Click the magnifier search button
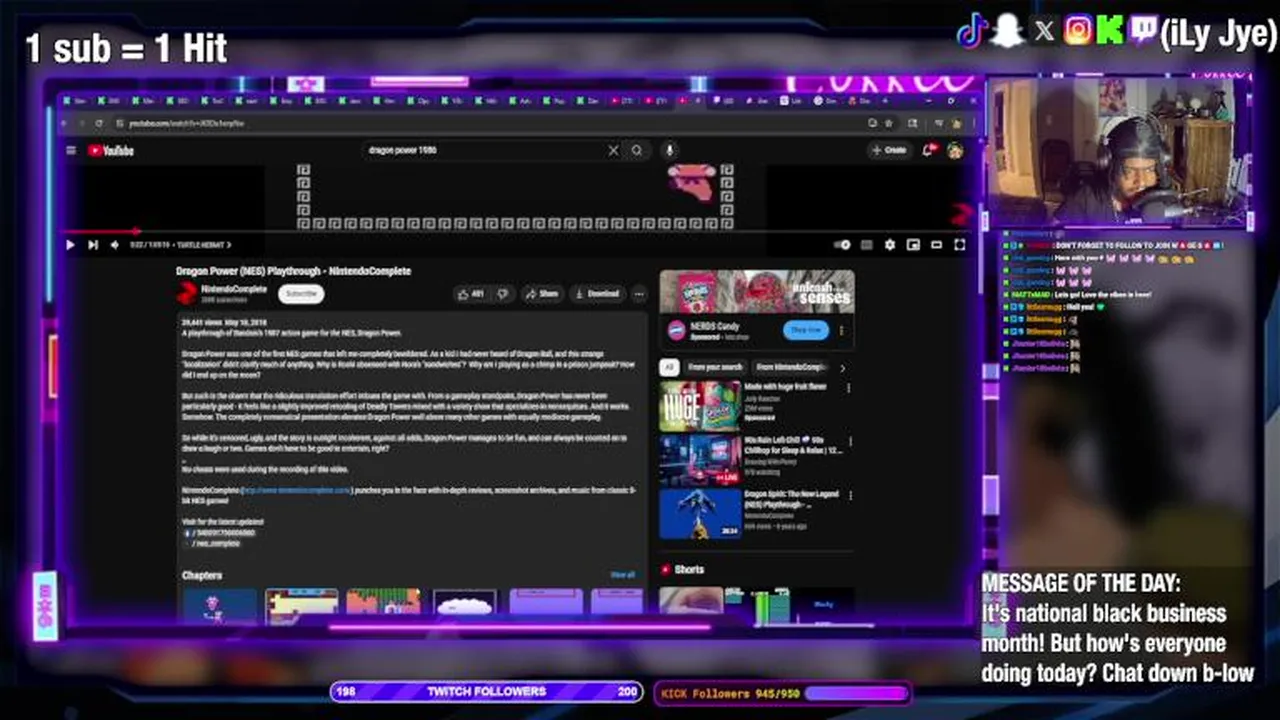Screen dimensions: 1280x720 coord(637,151)
